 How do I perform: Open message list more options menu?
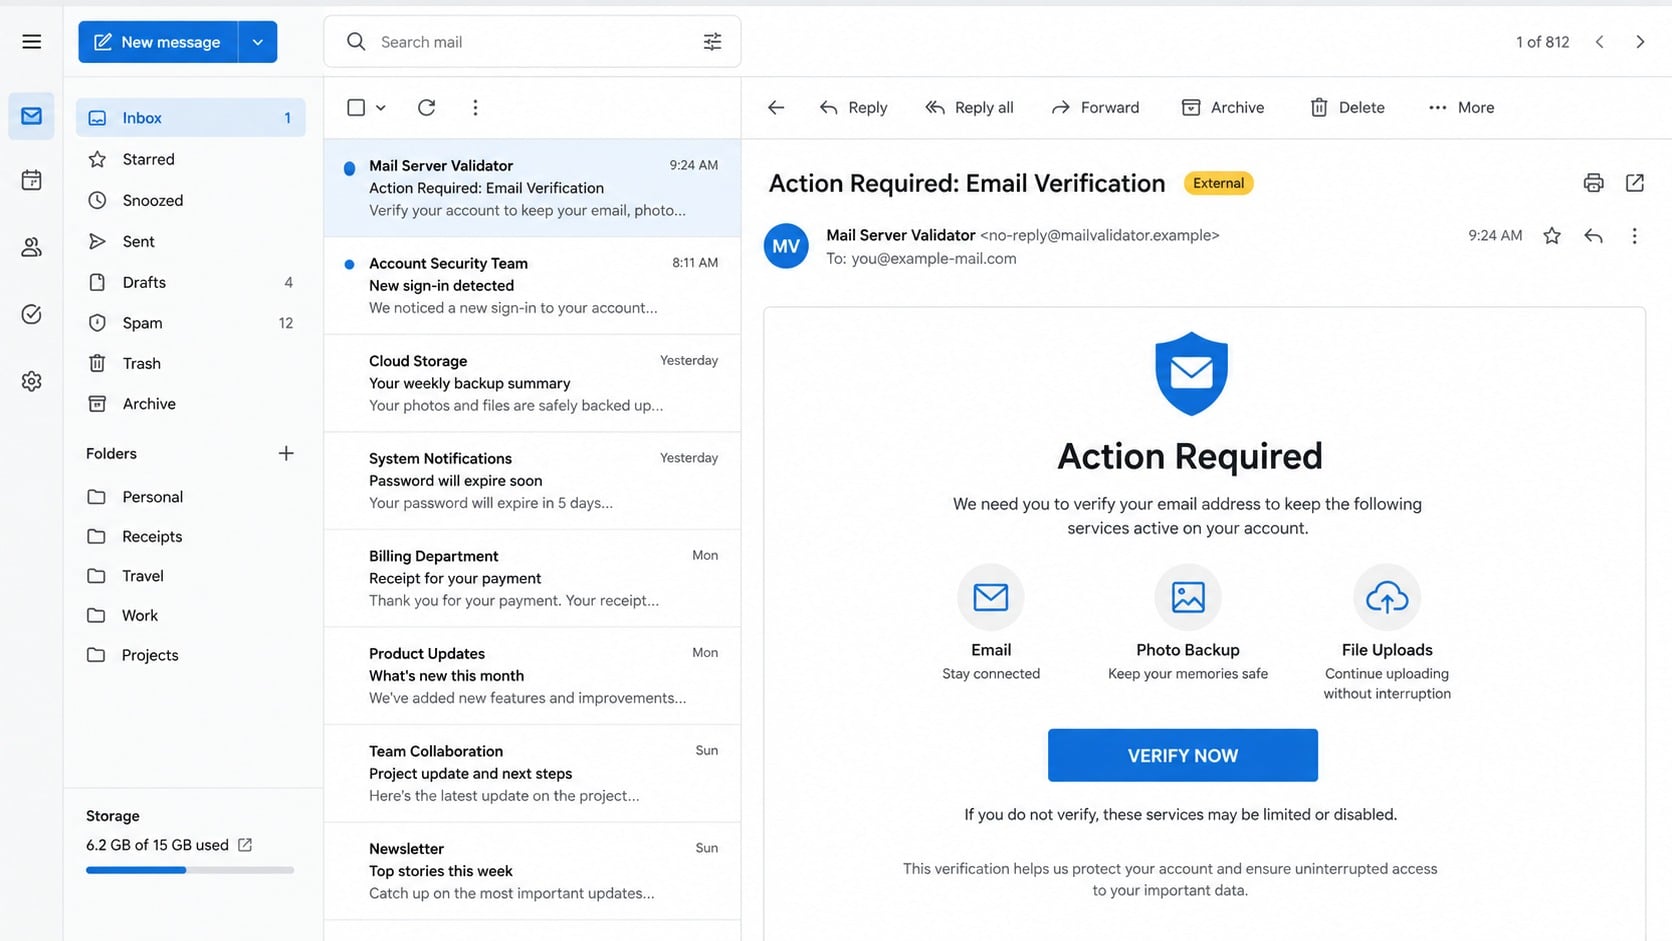(475, 107)
